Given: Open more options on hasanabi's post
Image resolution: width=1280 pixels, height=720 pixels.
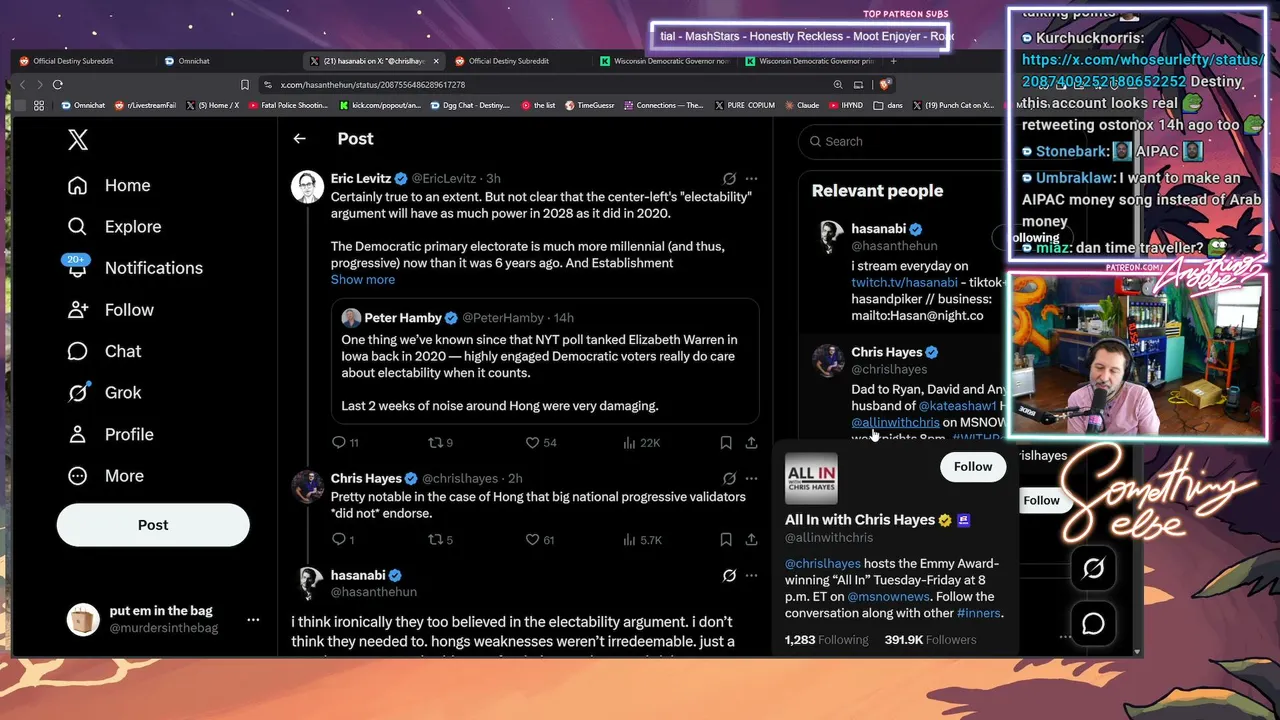Looking at the screenshot, I should pyautogui.click(x=751, y=576).
